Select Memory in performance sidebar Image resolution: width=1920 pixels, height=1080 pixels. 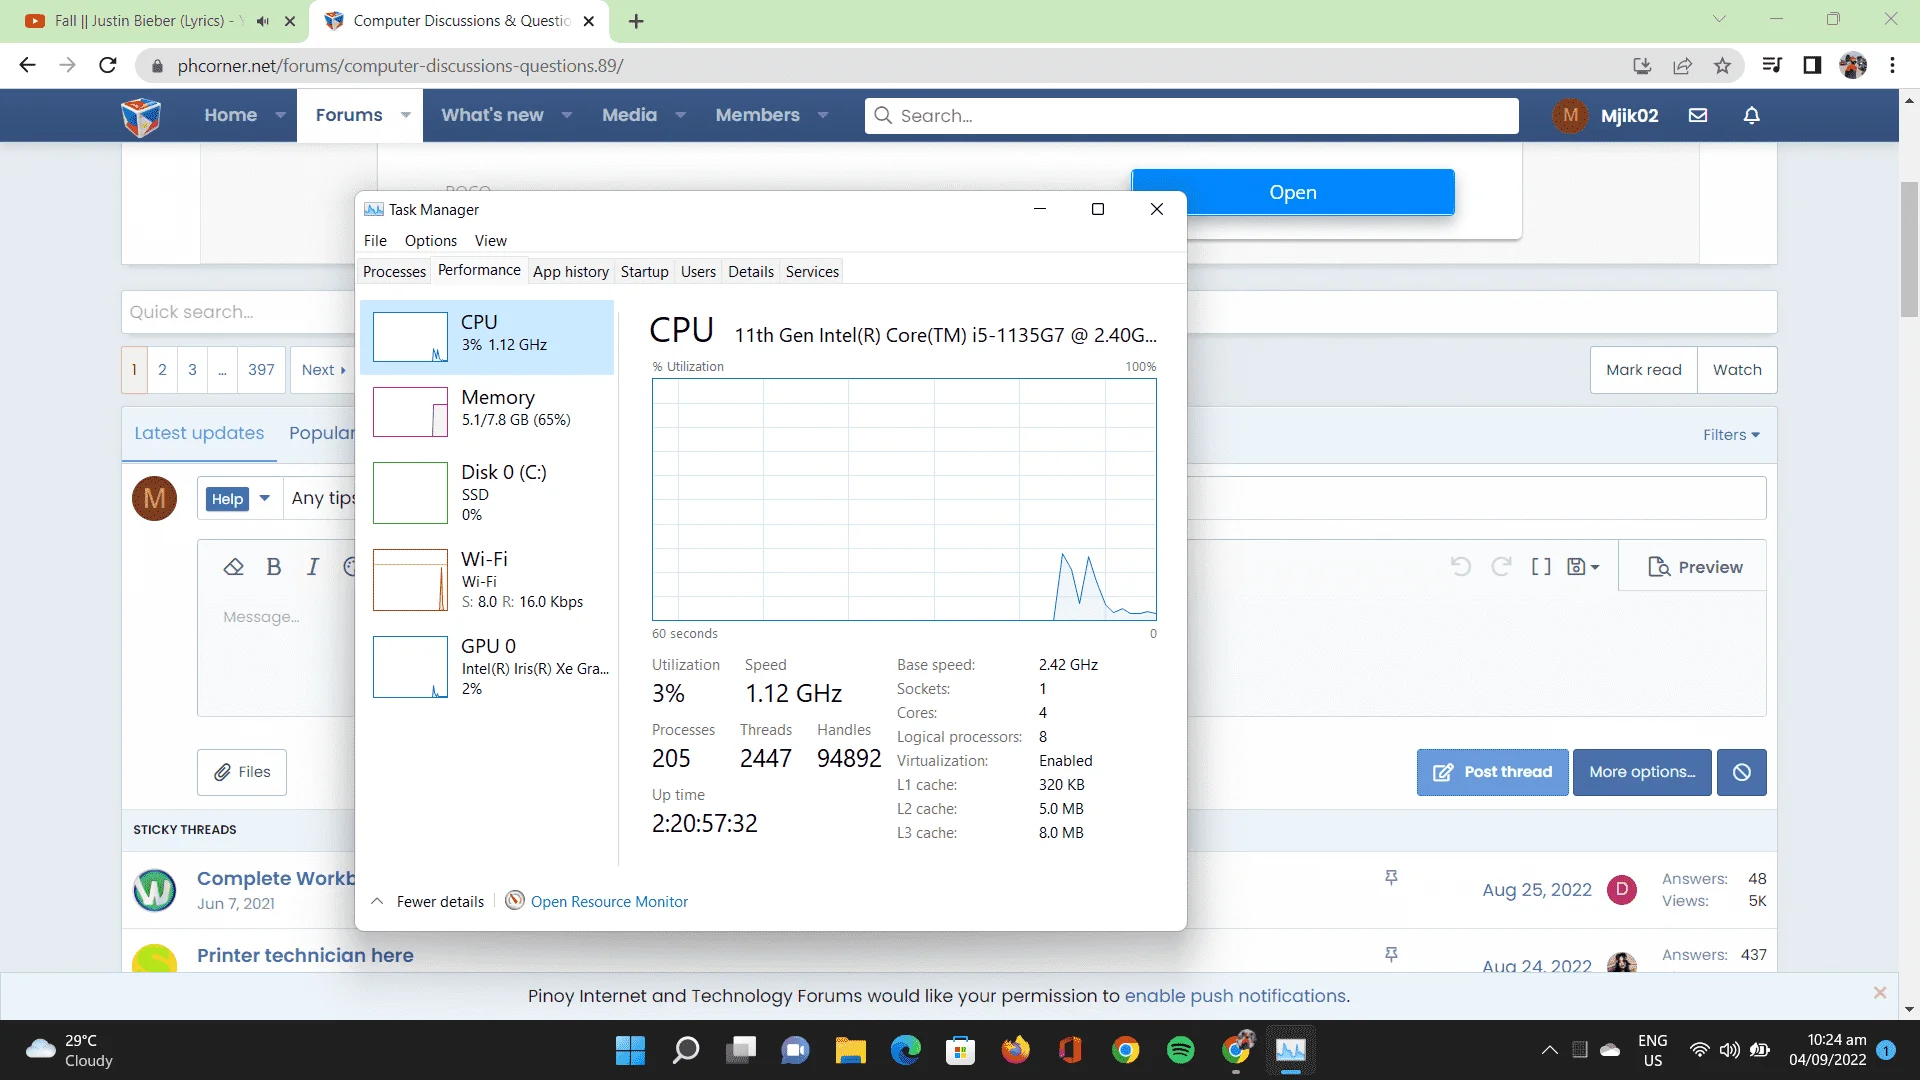[487, 412]
